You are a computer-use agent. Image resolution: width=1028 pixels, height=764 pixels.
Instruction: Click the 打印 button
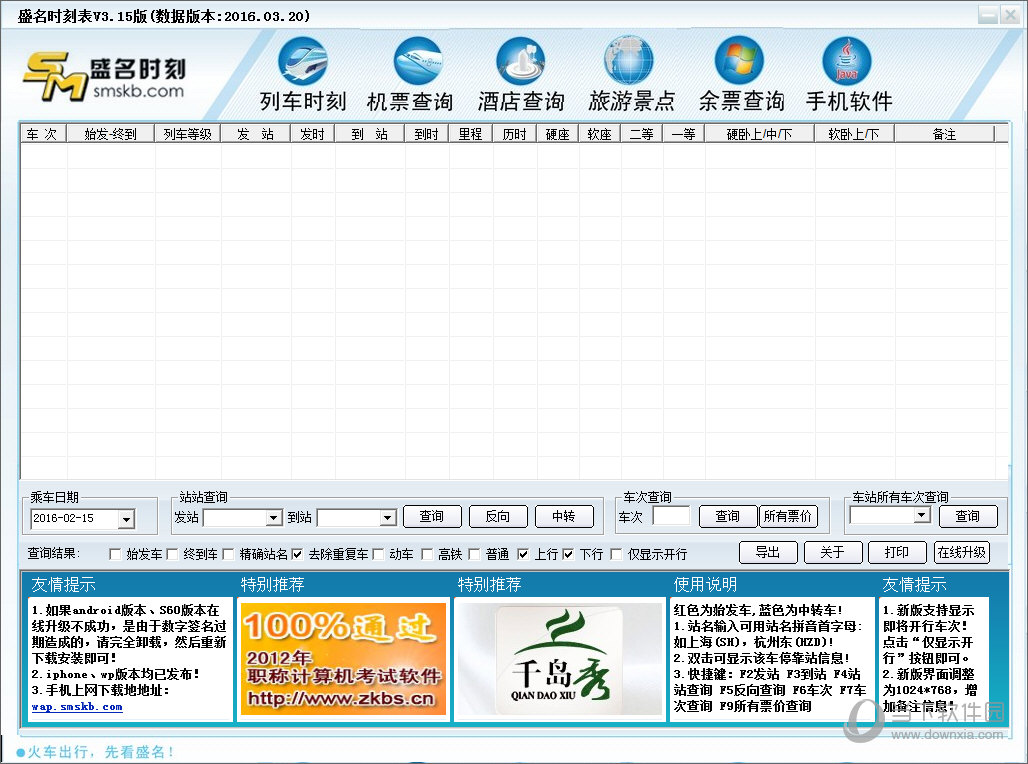tap(897, 552)
